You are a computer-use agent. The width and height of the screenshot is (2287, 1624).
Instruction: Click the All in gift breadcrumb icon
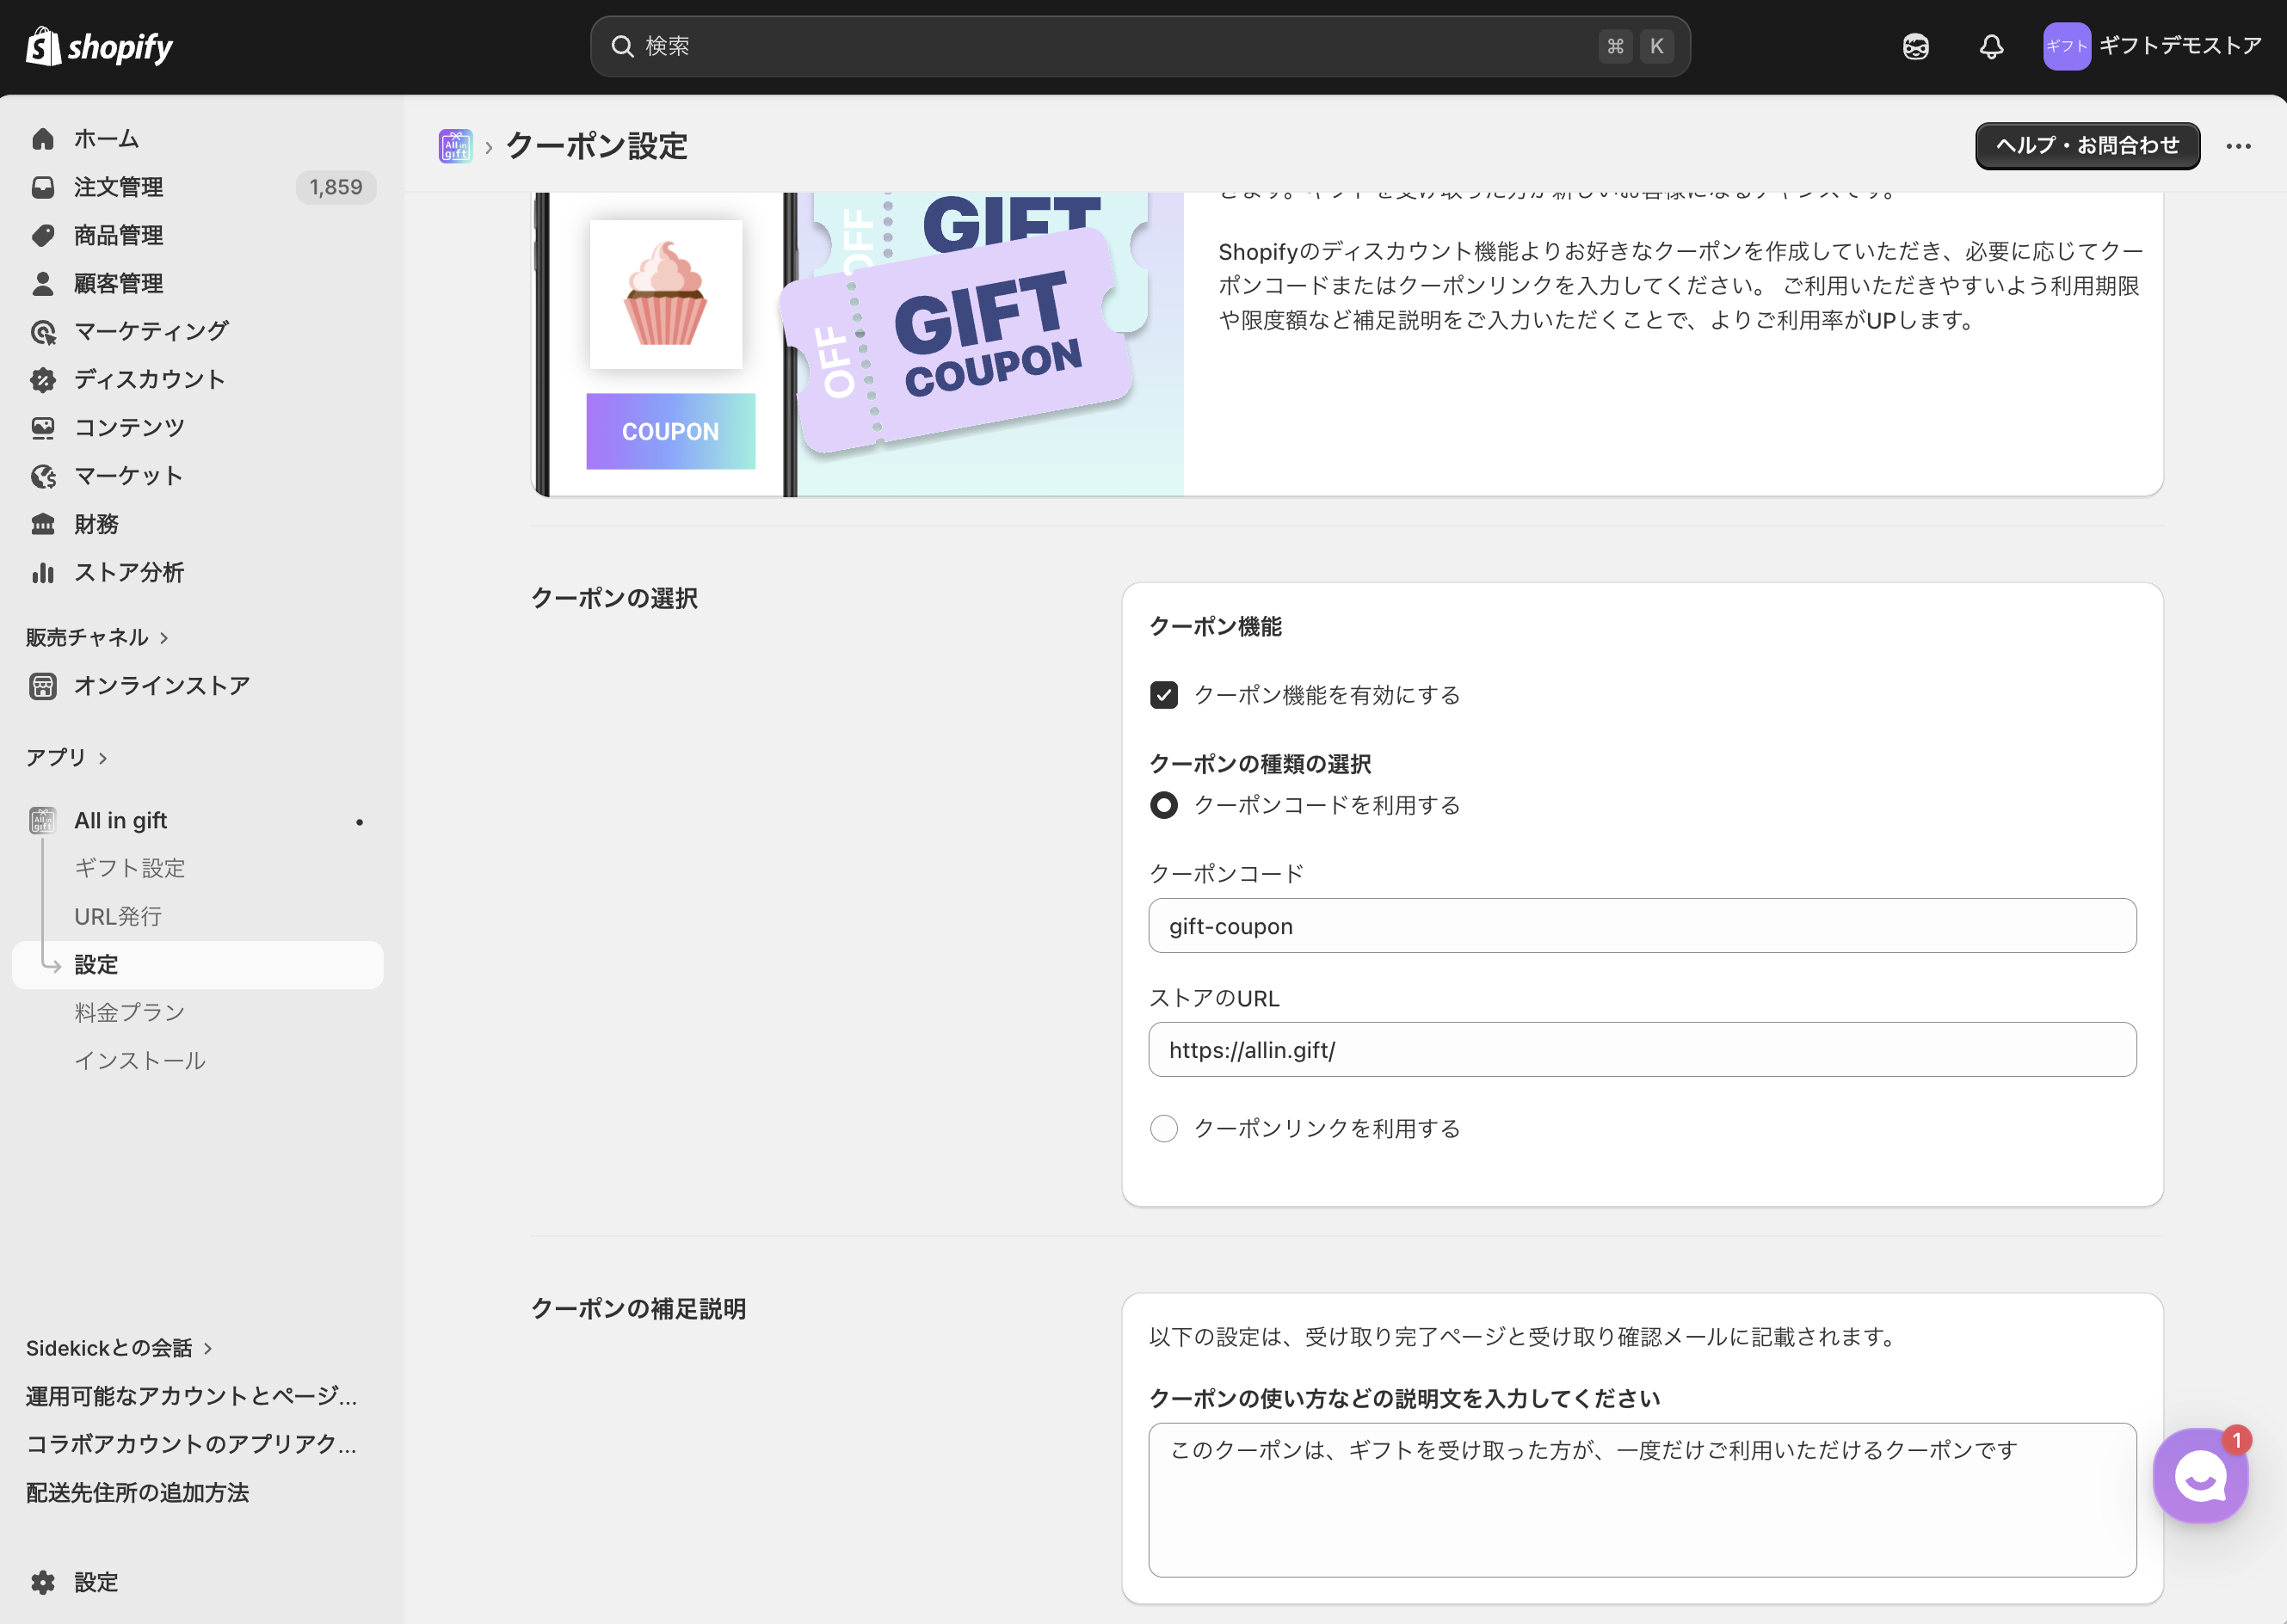click(x=455, y=146)
